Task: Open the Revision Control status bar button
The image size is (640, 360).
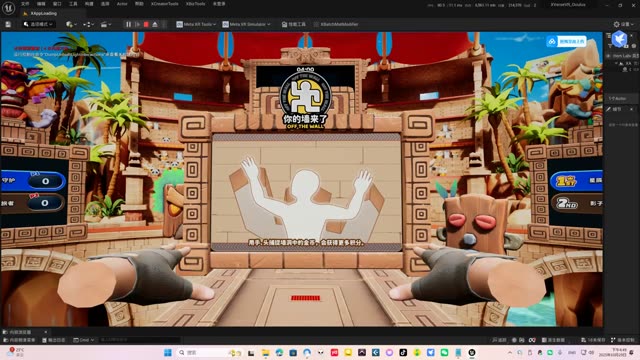Action: [x=623, y=340]
